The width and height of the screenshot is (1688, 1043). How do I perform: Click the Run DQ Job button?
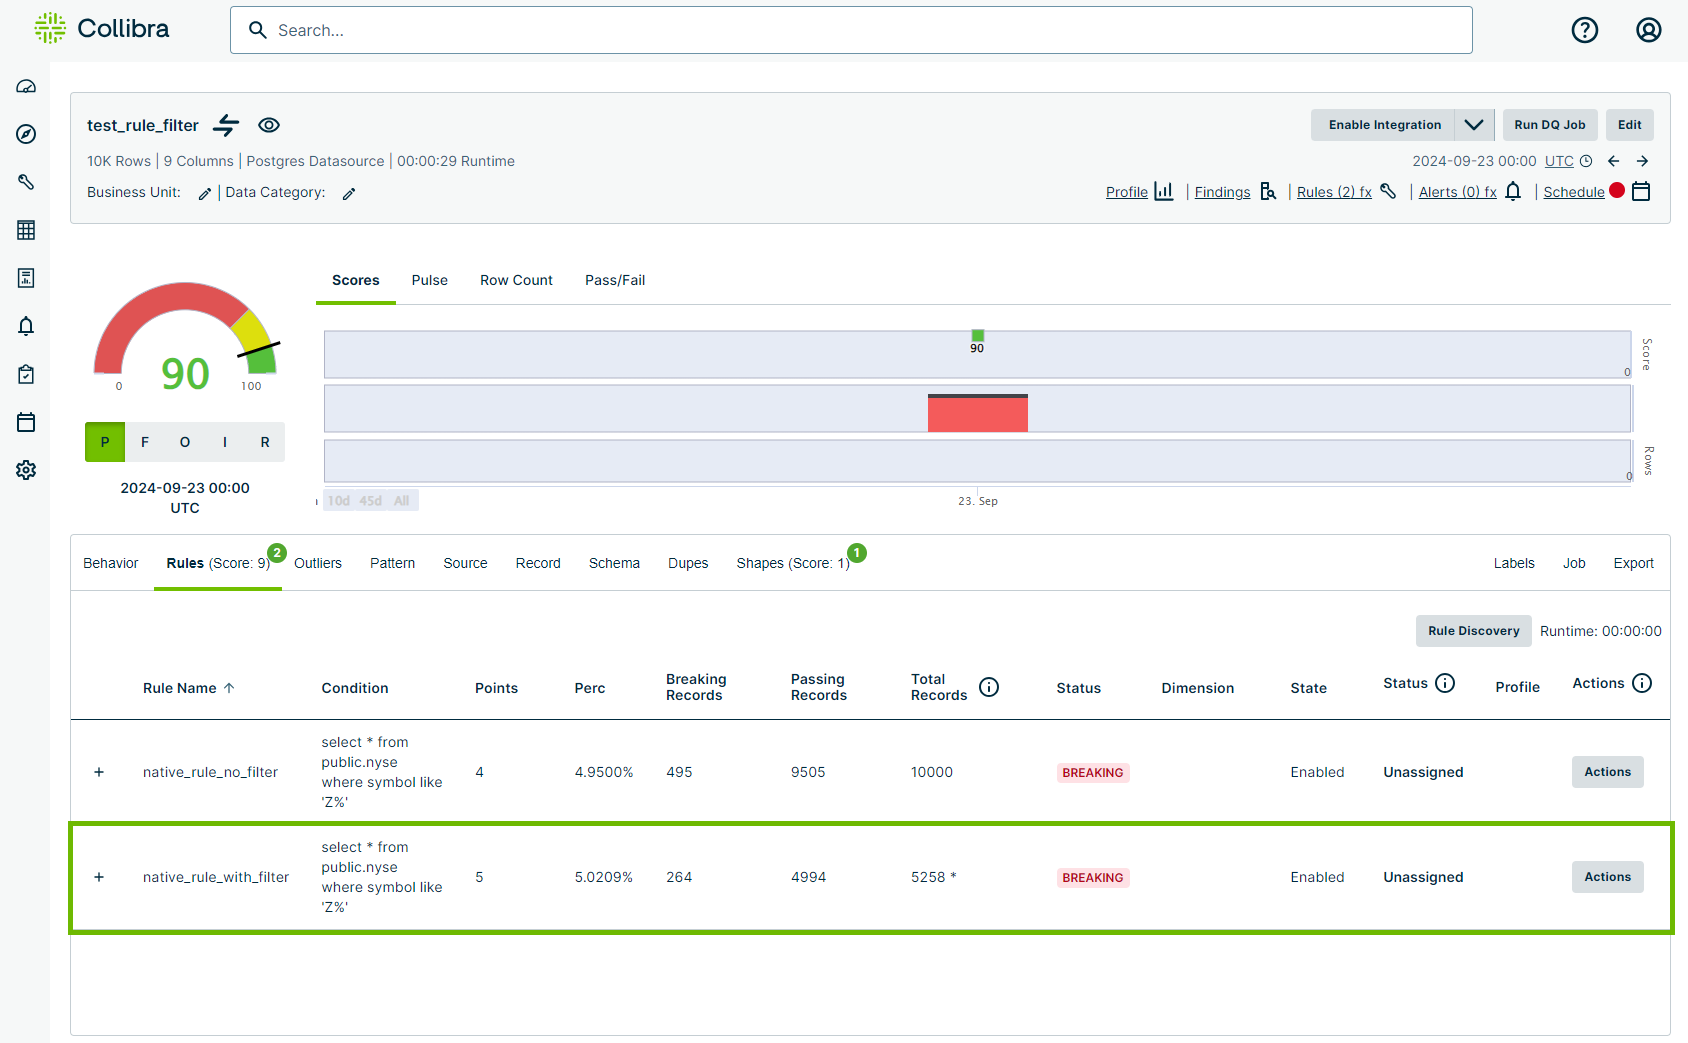[1550, 125]
